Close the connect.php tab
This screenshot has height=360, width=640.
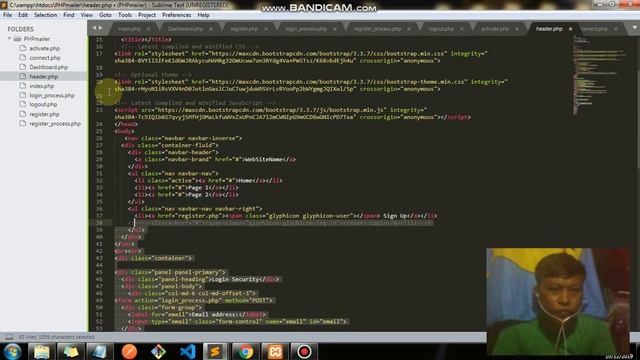616,29
